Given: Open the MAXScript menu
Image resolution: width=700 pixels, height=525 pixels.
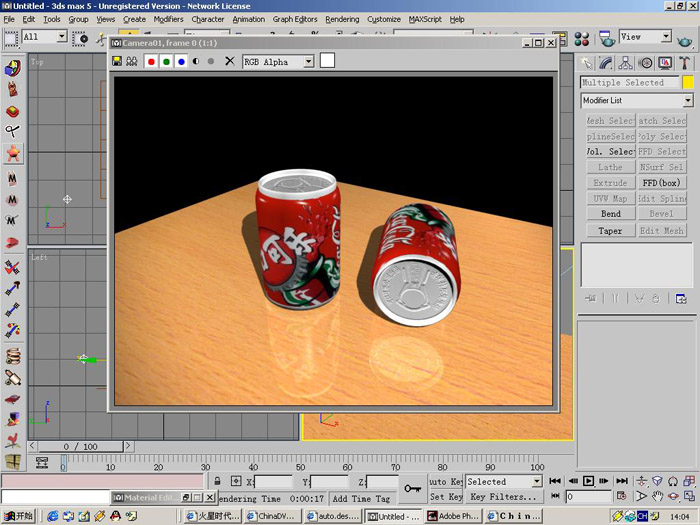Looking at the screenshot, I should pyautogui.click(x=425, y=19).
